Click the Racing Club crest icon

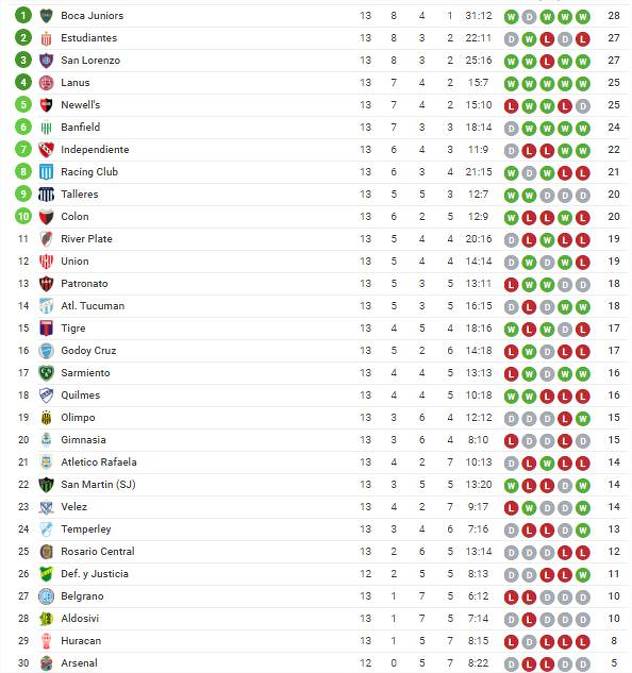(46, 172)
